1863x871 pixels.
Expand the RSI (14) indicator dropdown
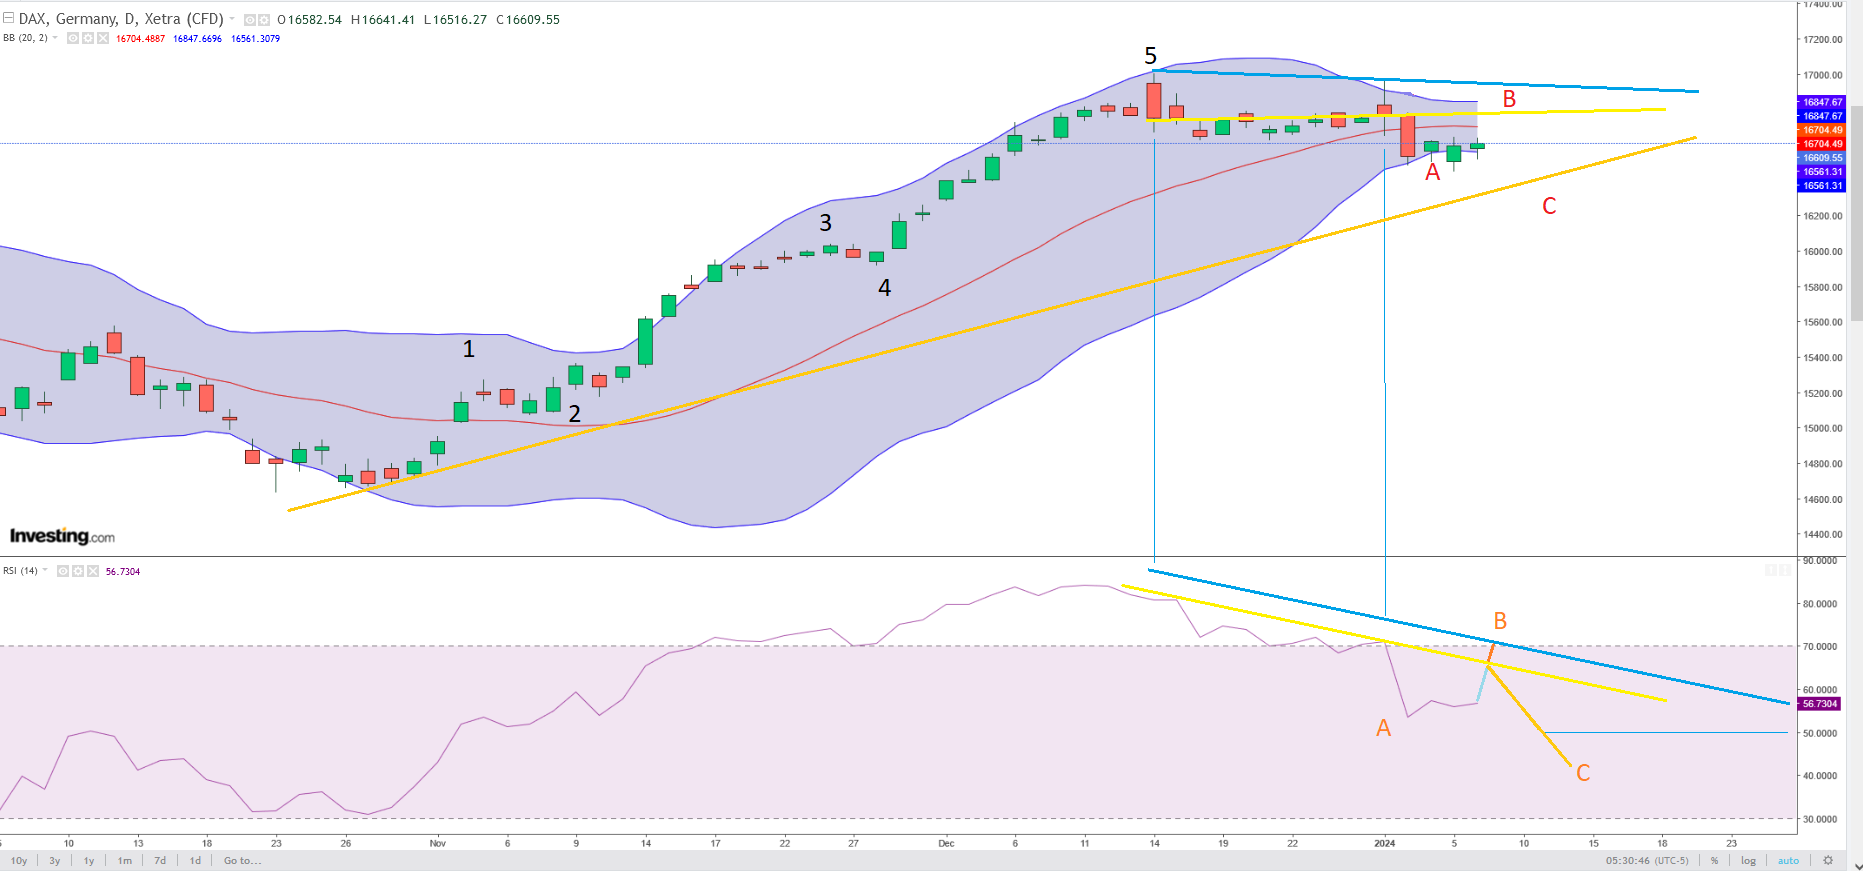tap(45, 570)
